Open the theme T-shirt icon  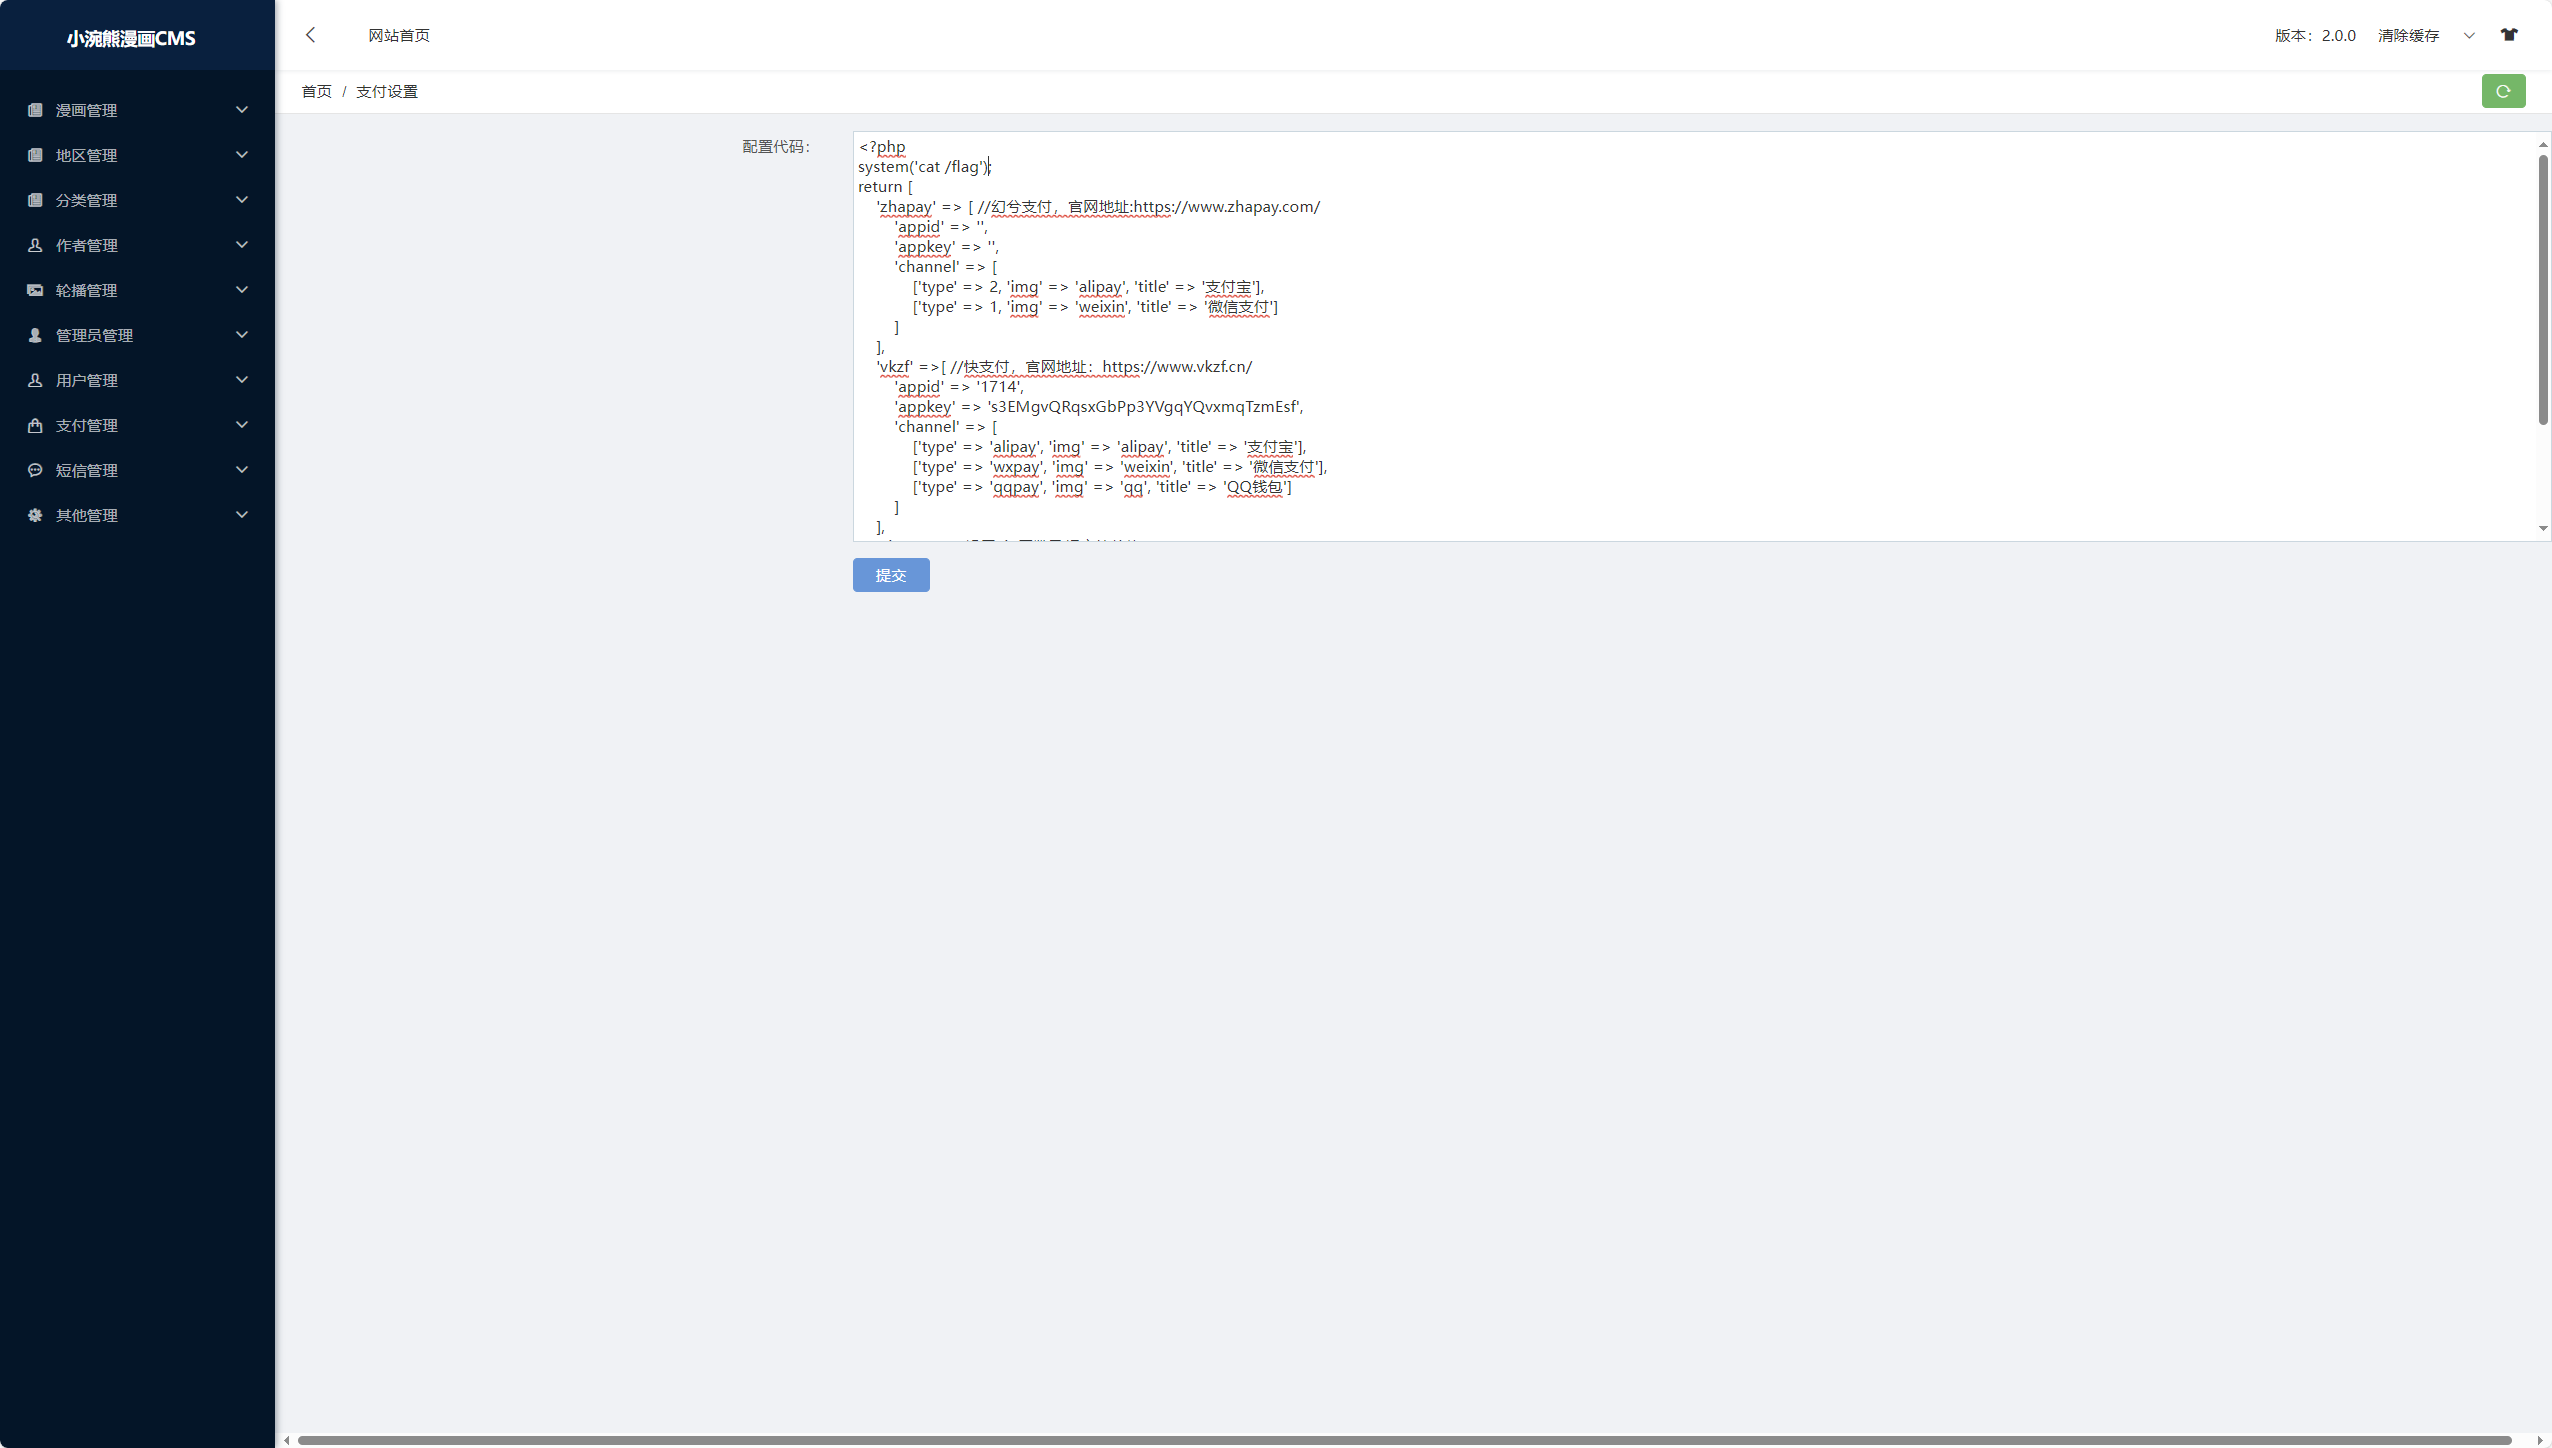[x=2509, y=35]
